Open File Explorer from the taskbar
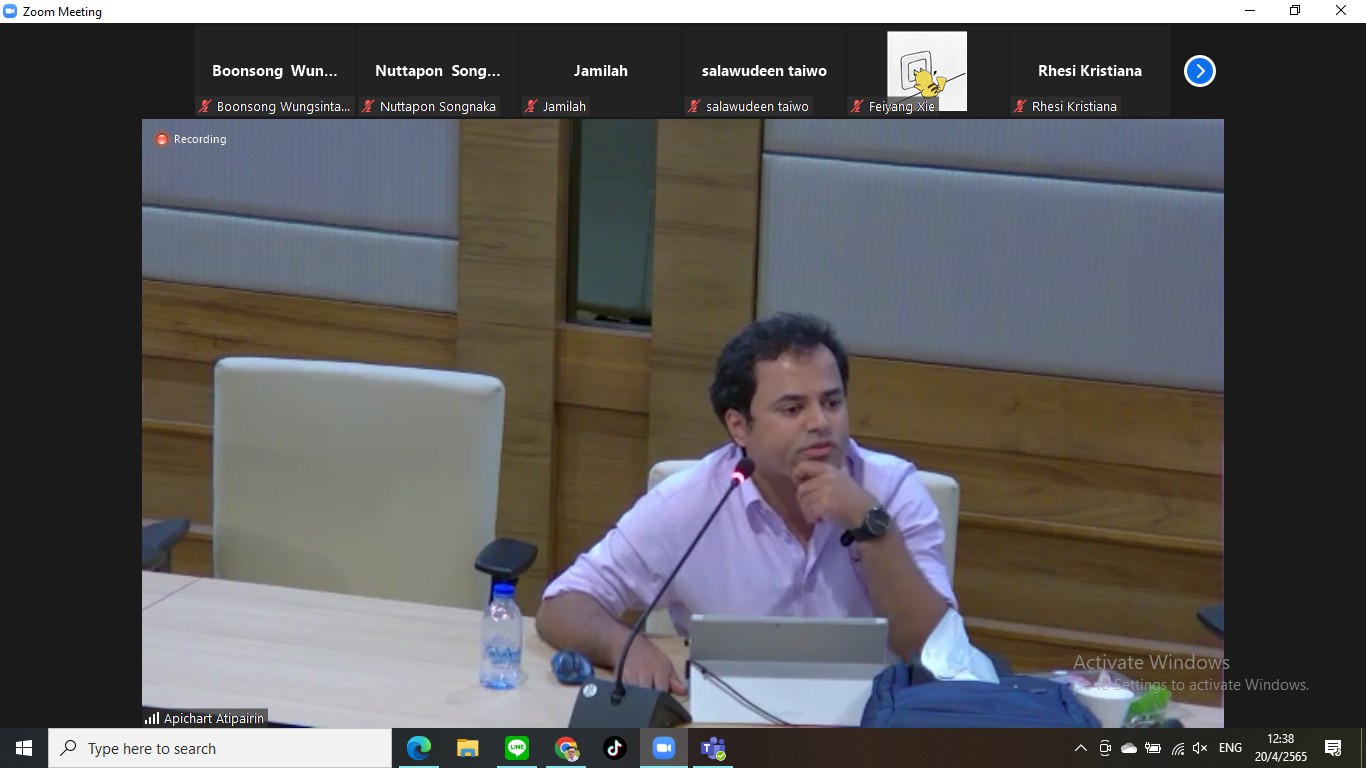 click(468, 748)
